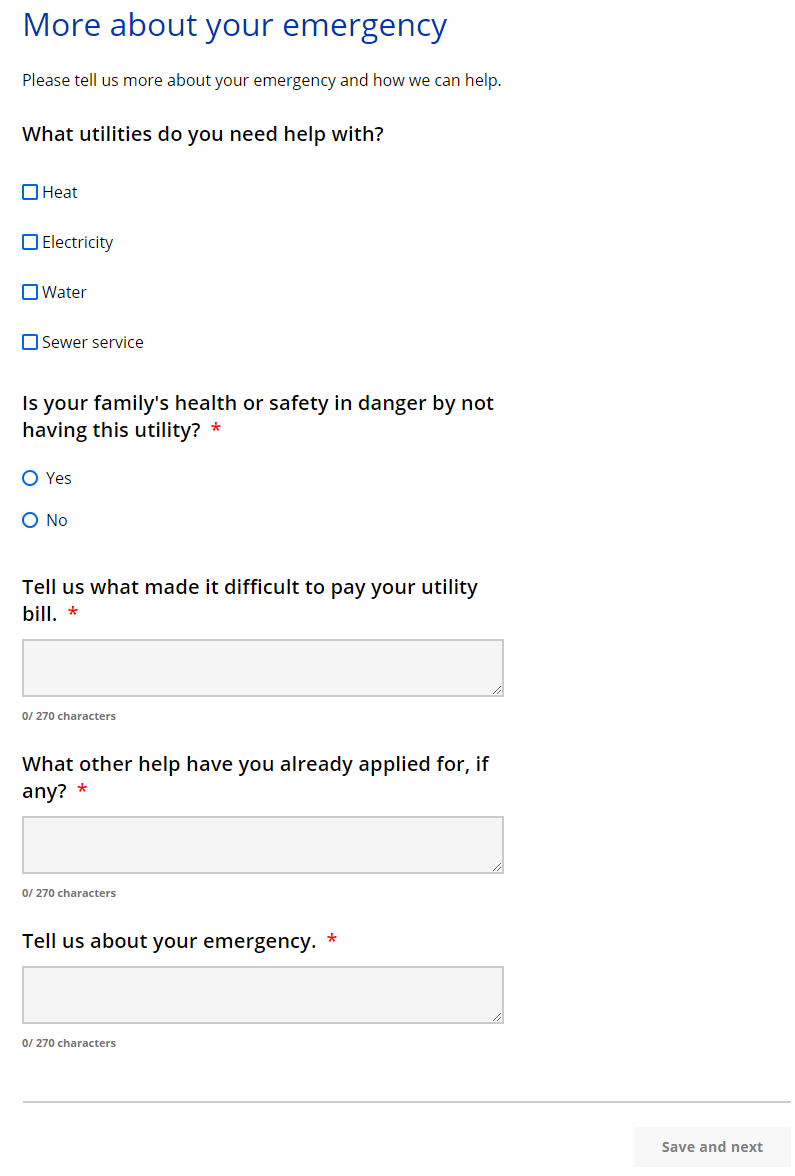Click the 'Sewer service' label text
Screen dimensions: 795x1176
(93, 342)
